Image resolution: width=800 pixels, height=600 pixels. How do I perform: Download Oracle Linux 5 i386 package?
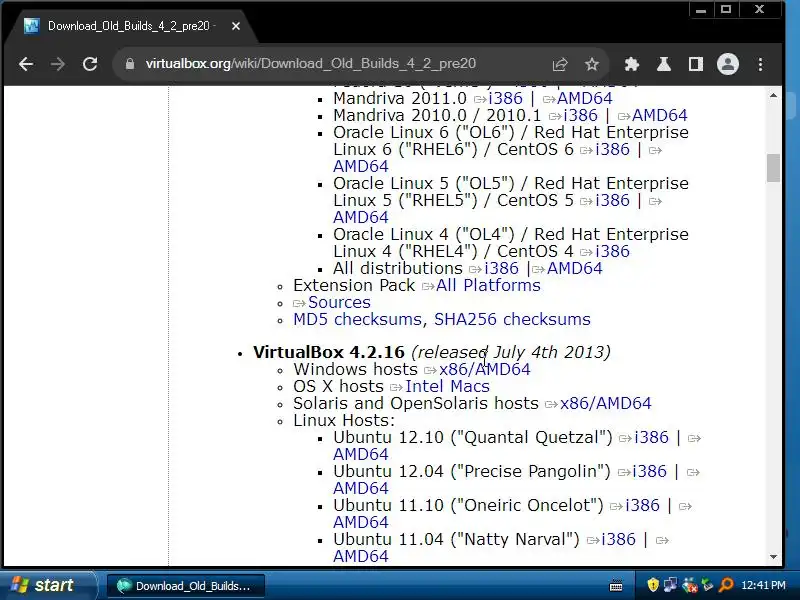tap(612, 201)
